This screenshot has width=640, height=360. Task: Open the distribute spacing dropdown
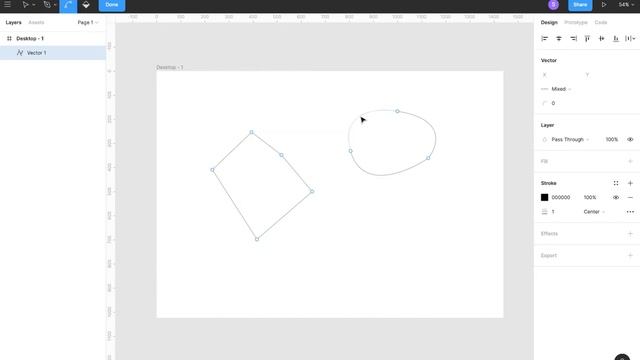(630, 38)
